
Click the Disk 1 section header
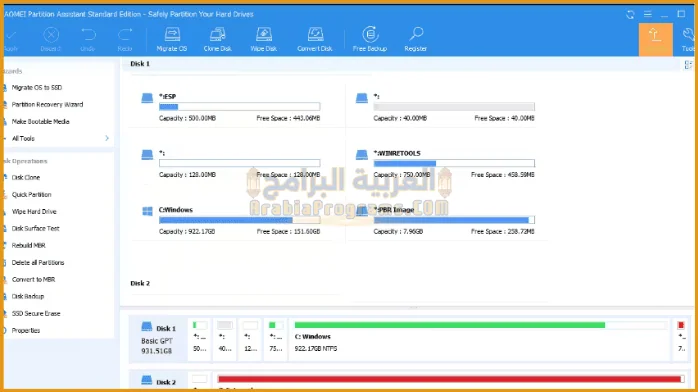pyautogui.click(x=140, y=64)
